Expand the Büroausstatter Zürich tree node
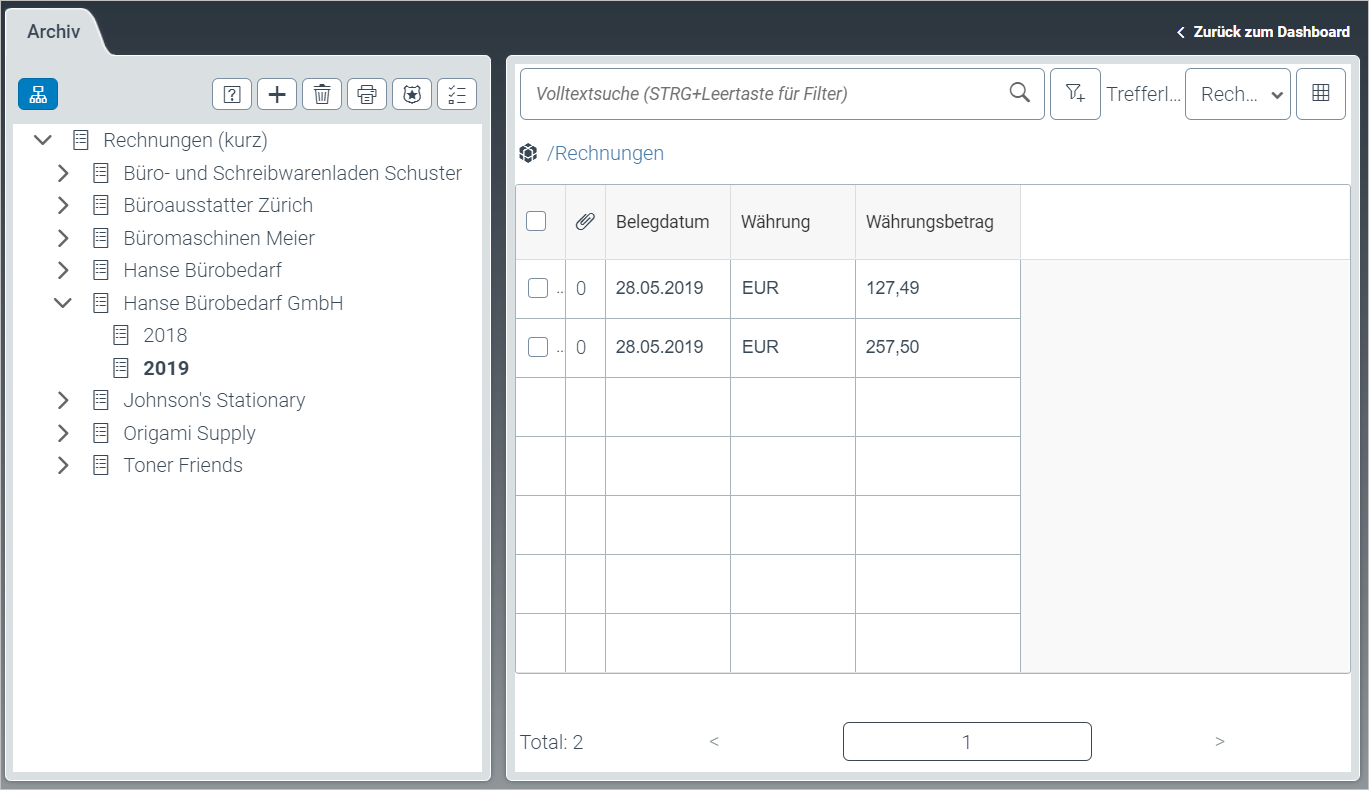Image resolution: width=1369 pixels, height=790 pixels. coord(63,206)
